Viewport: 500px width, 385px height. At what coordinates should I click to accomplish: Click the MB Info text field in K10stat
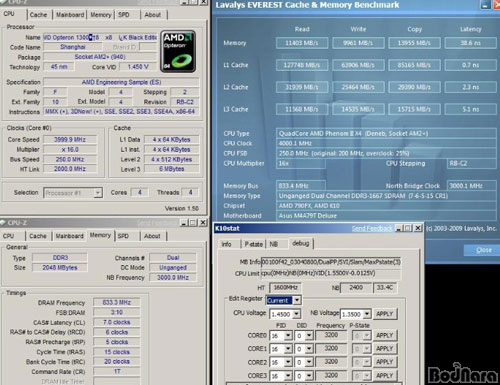(x=331, y=262)
